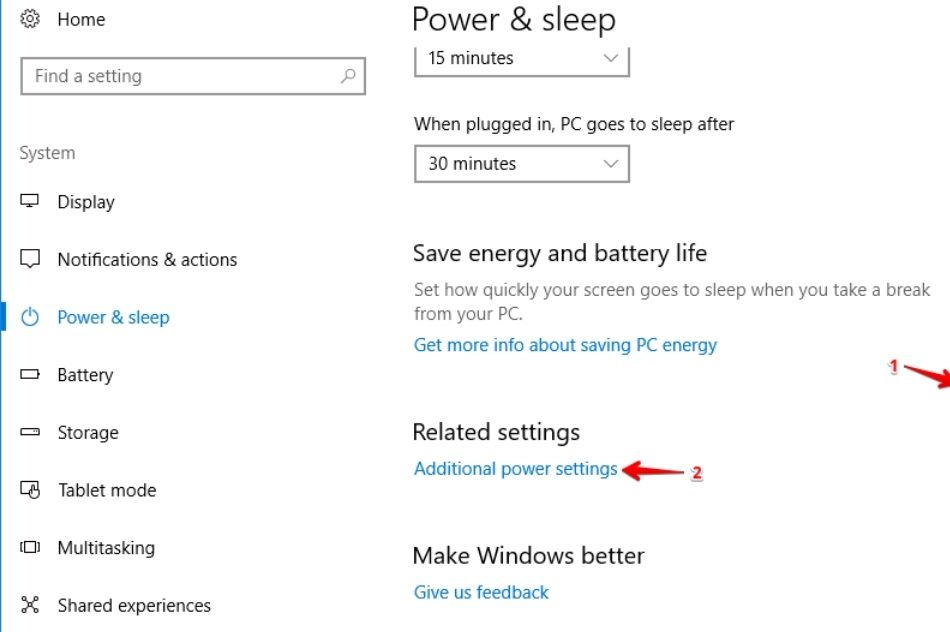Open Notifications & actions via its bell icon

(31, 259)
